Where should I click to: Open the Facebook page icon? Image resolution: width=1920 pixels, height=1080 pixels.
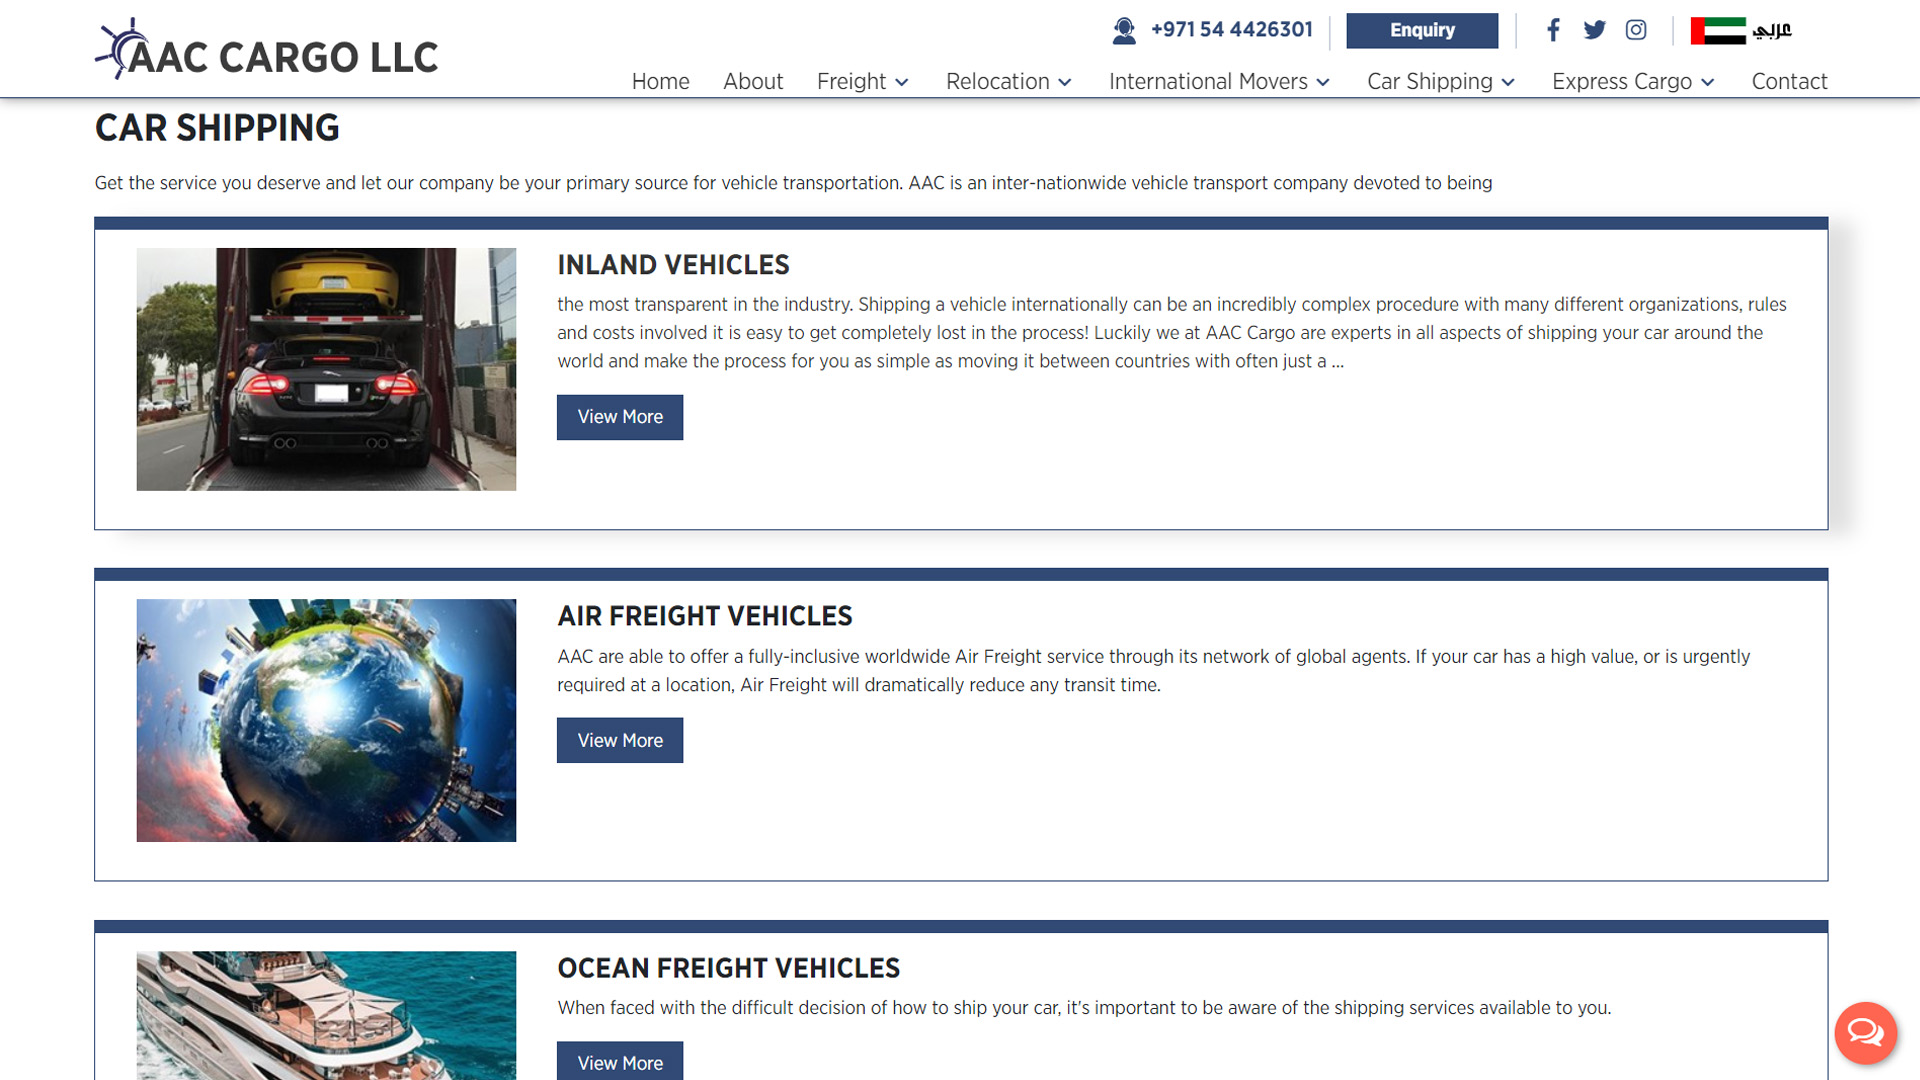point(1553,30)
